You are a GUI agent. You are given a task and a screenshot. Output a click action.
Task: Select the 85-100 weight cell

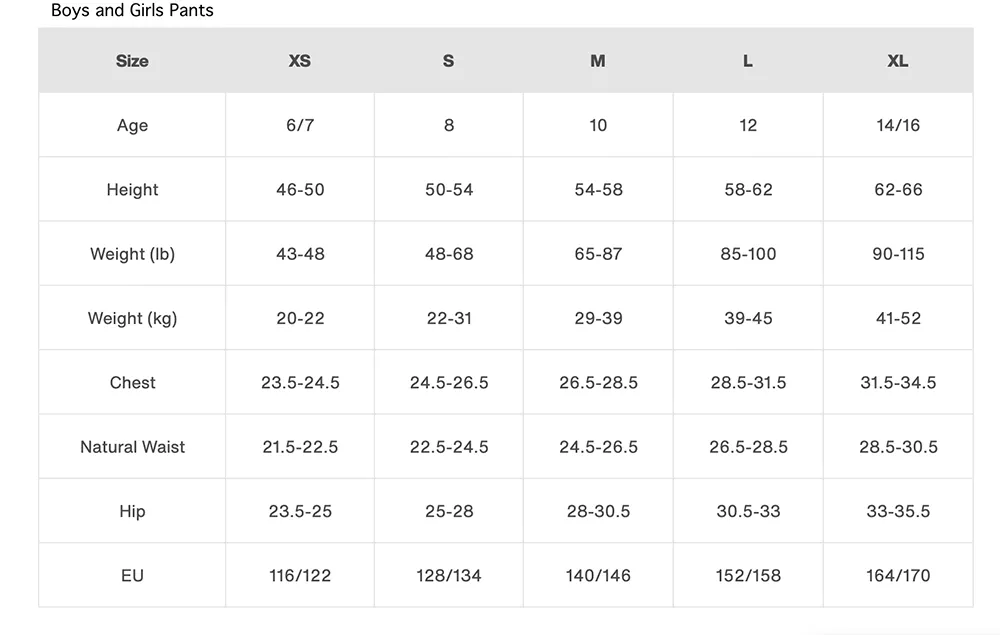pyautogui.click(x=748, y=254)
